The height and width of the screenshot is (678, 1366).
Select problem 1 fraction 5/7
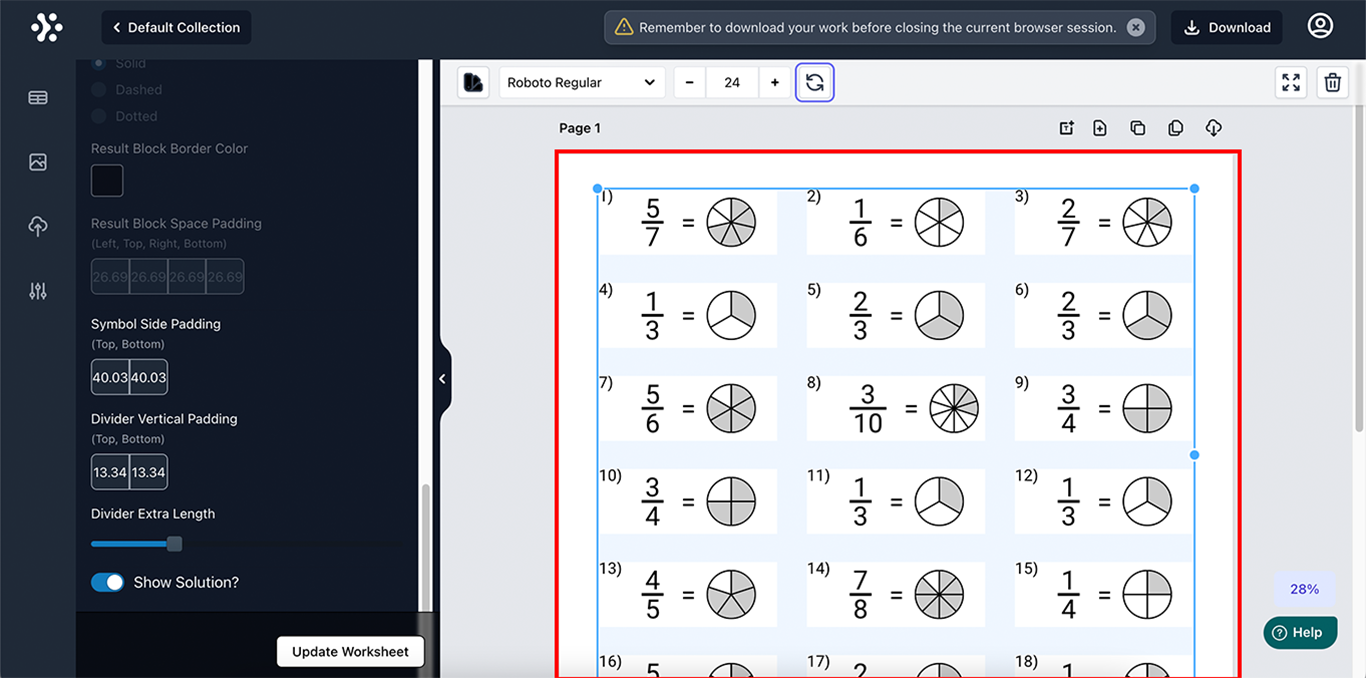(x=652, y=223)
